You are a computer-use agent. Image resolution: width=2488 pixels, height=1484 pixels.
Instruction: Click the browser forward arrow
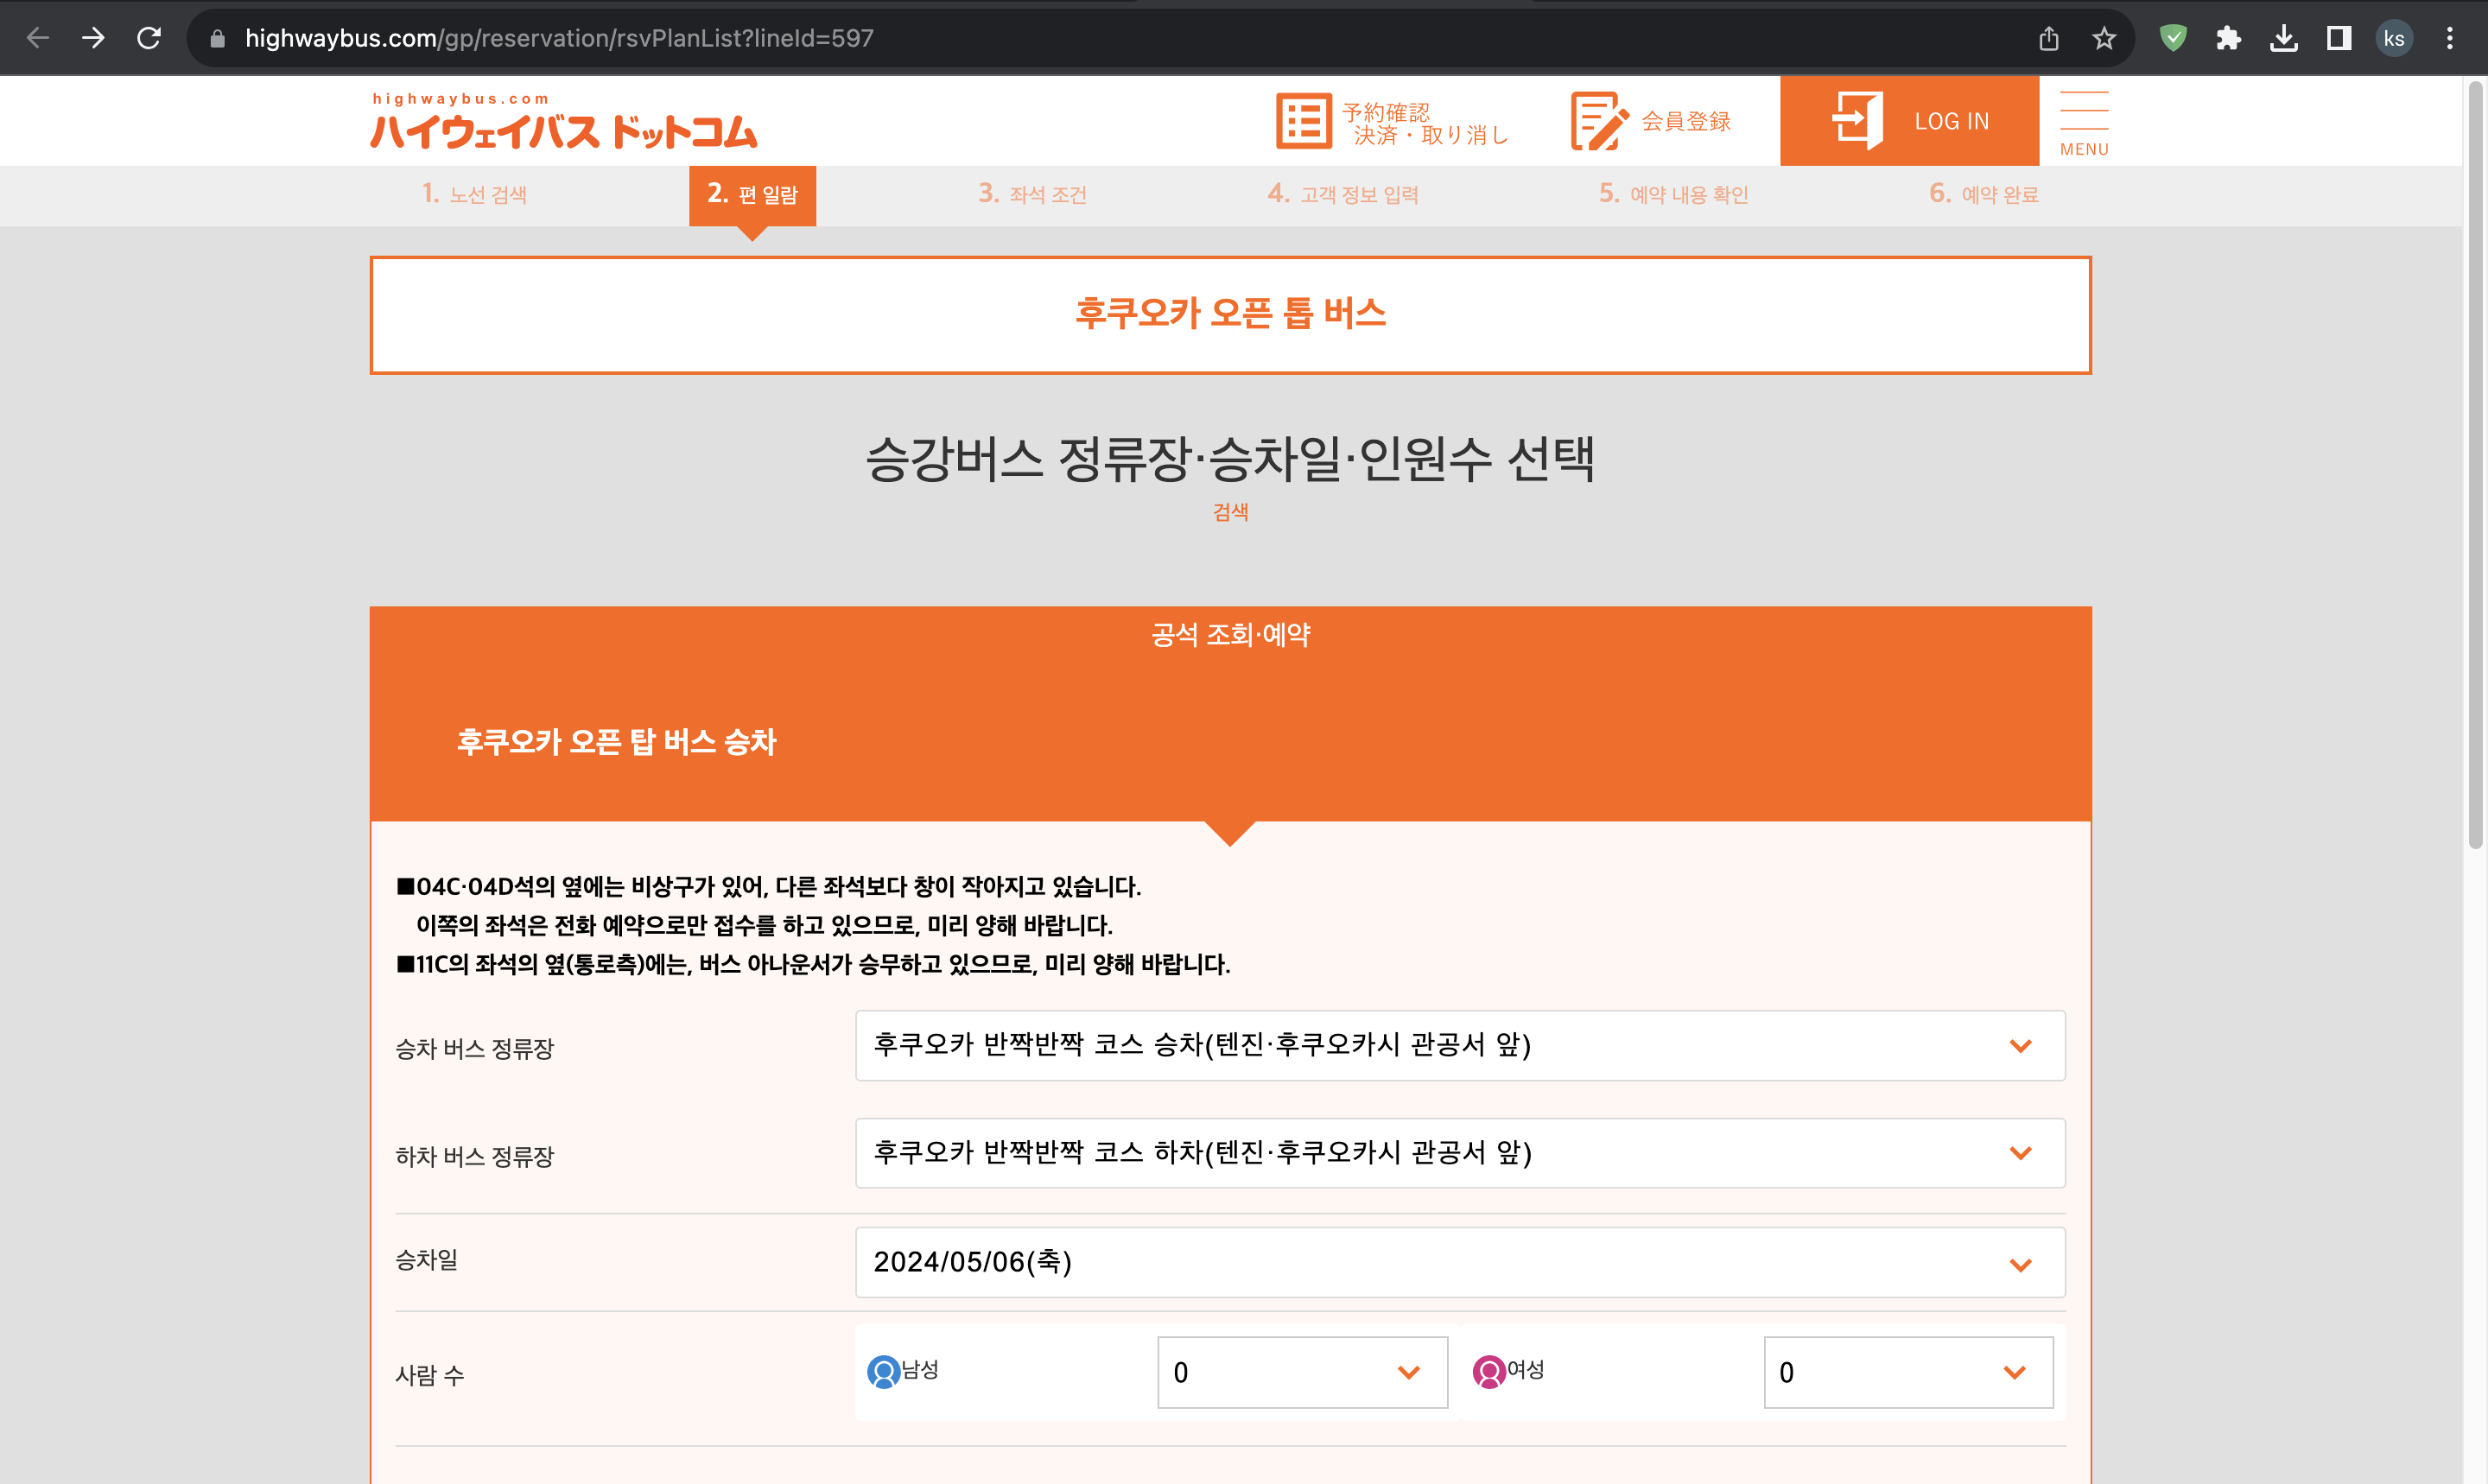coord(93,38)
